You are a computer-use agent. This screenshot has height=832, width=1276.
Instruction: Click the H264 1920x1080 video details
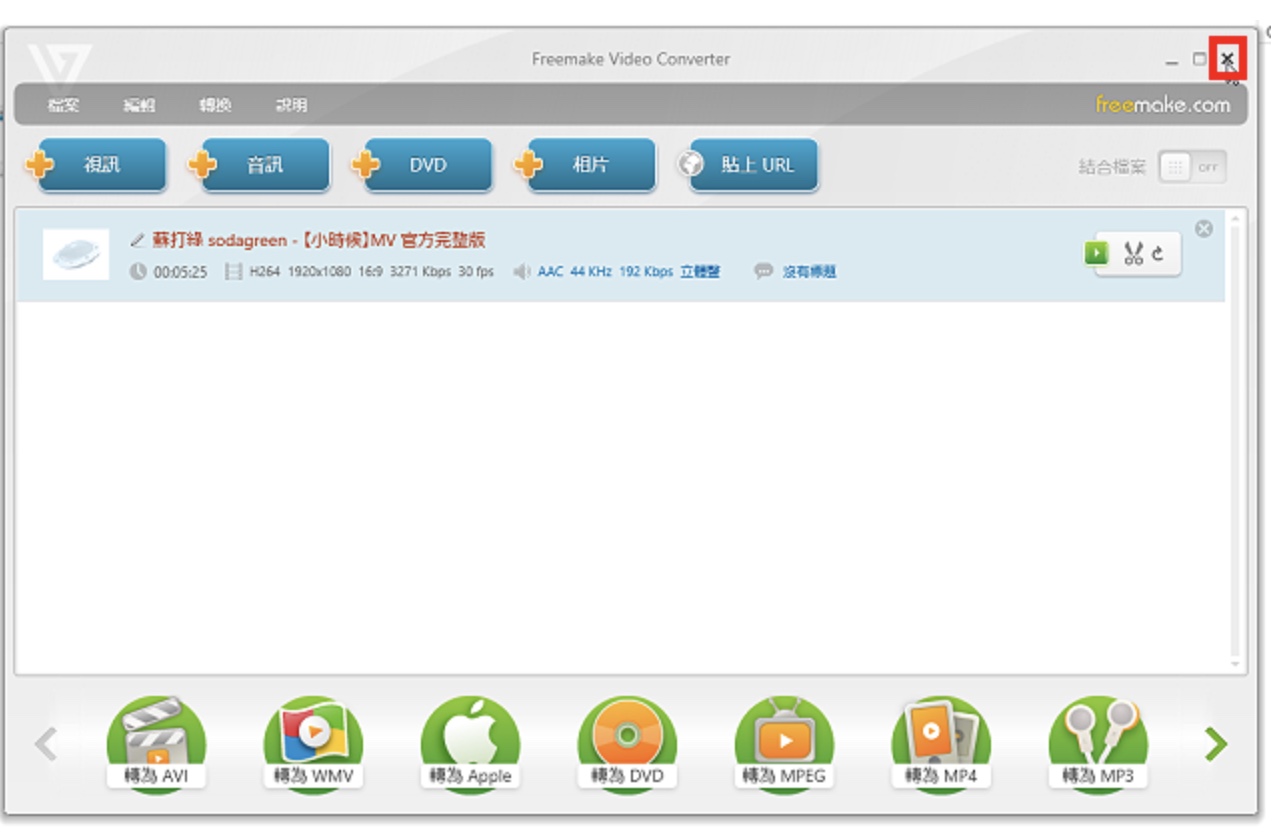[372, 272]
